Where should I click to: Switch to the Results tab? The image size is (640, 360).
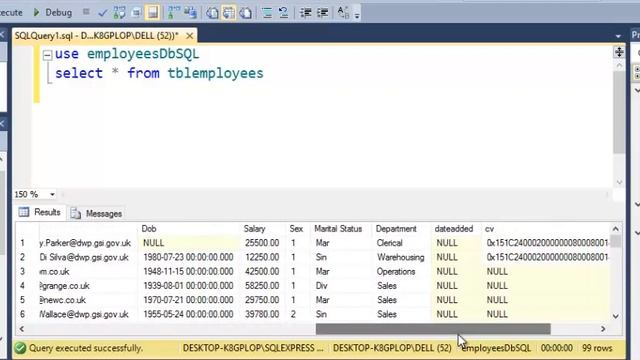40,212
